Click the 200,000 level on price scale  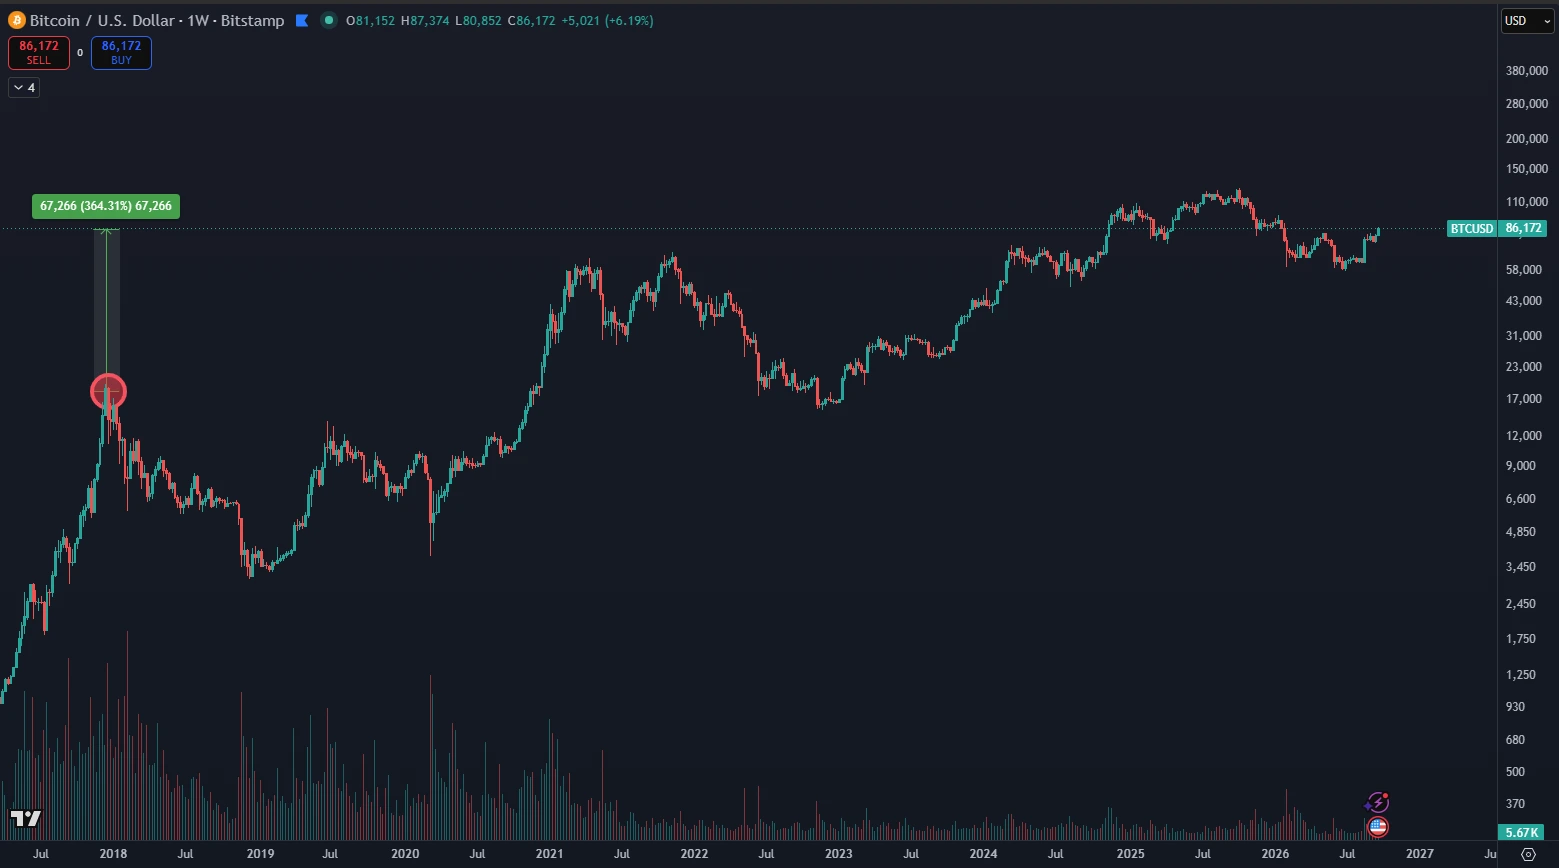pyautogui.click(x=1526, y=138)
